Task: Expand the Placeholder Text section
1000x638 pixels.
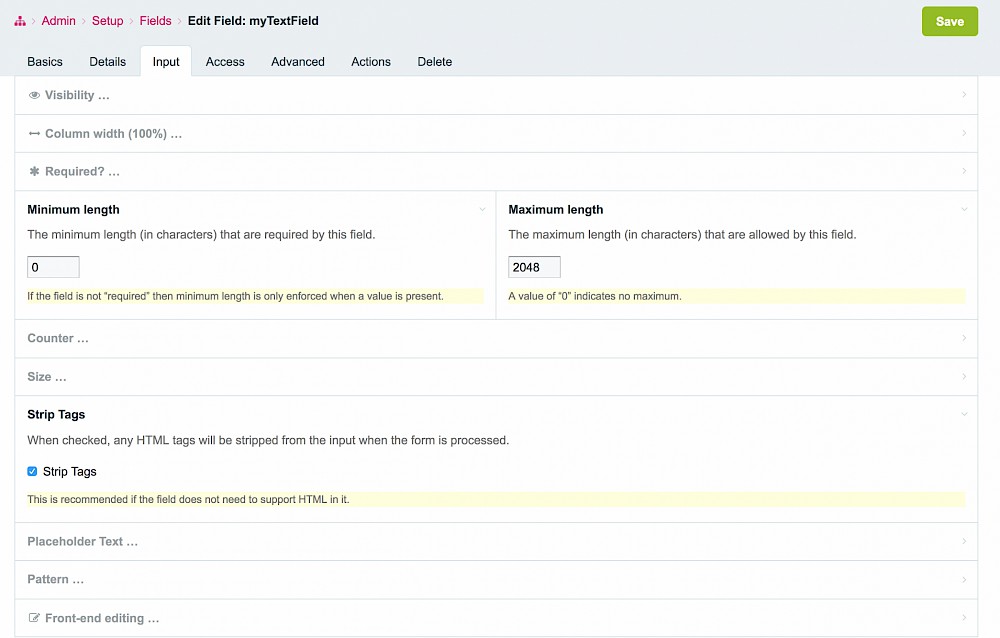Action: (x=82, y=541)
